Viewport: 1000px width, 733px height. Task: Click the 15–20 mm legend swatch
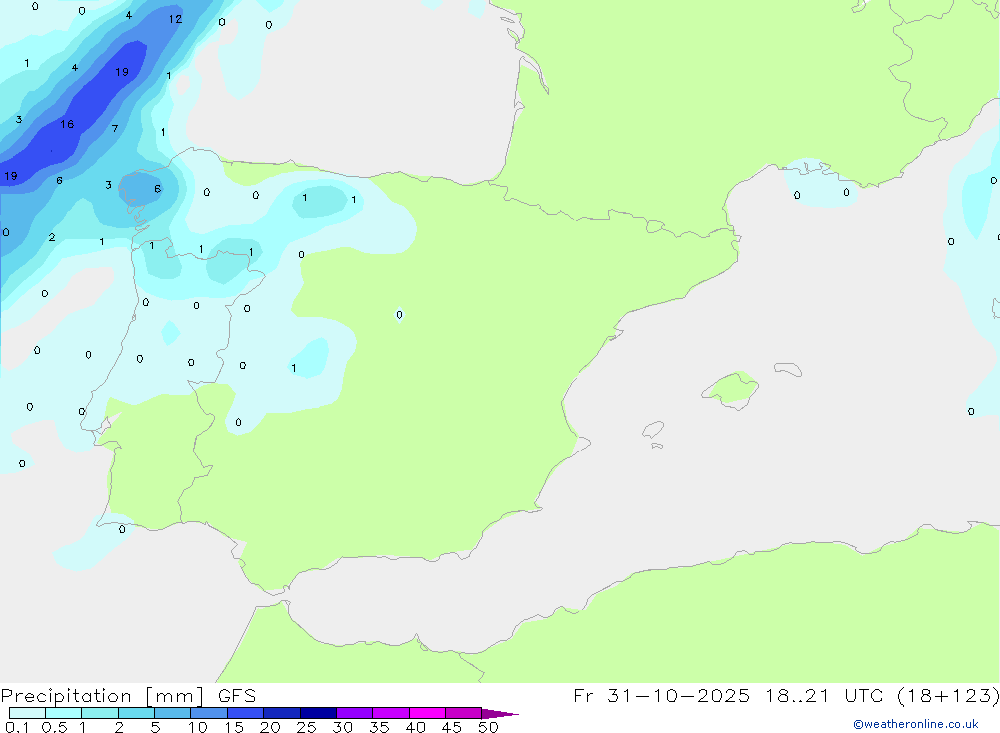click(x=246, y=713)
